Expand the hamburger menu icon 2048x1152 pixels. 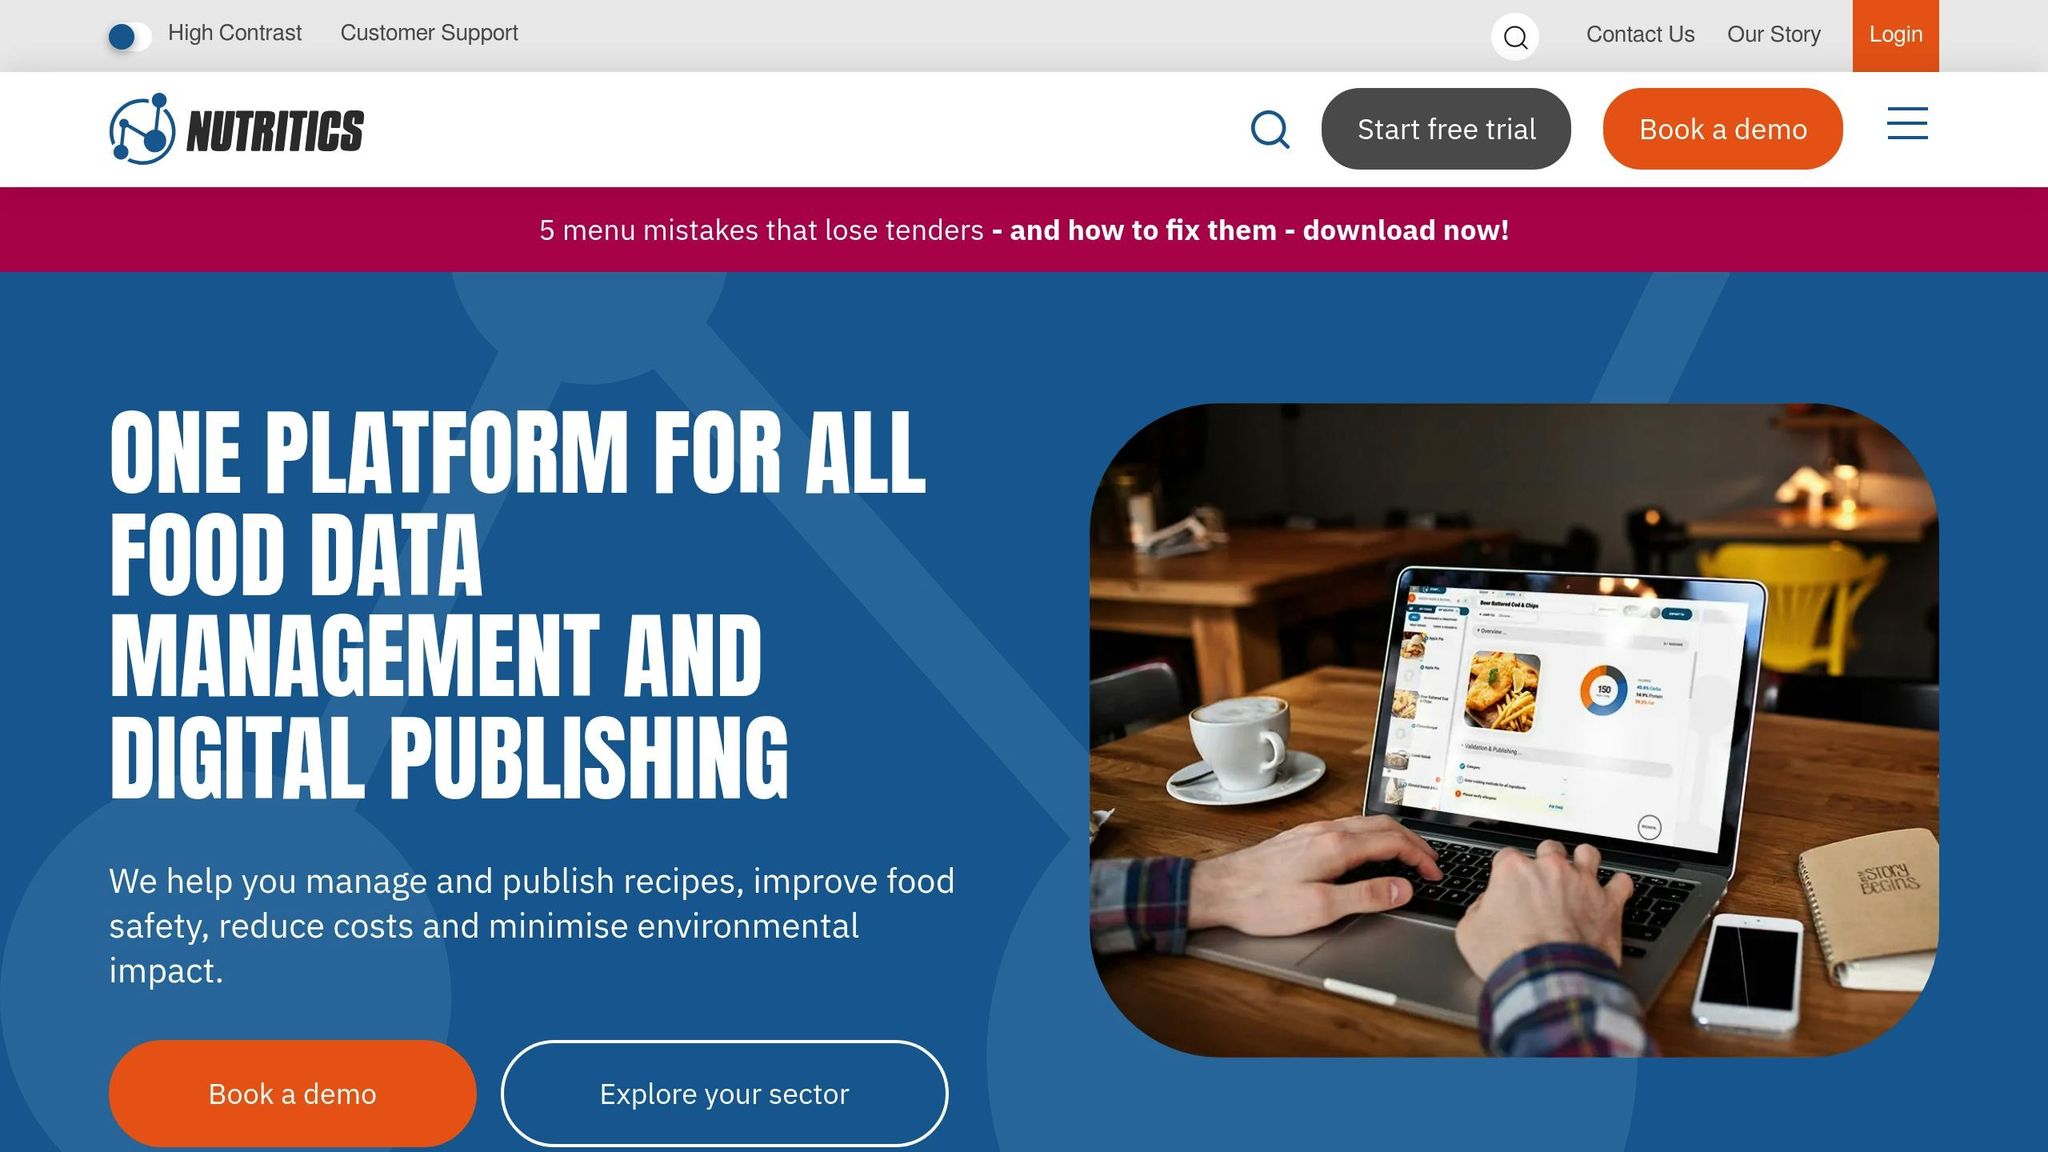1907,124
